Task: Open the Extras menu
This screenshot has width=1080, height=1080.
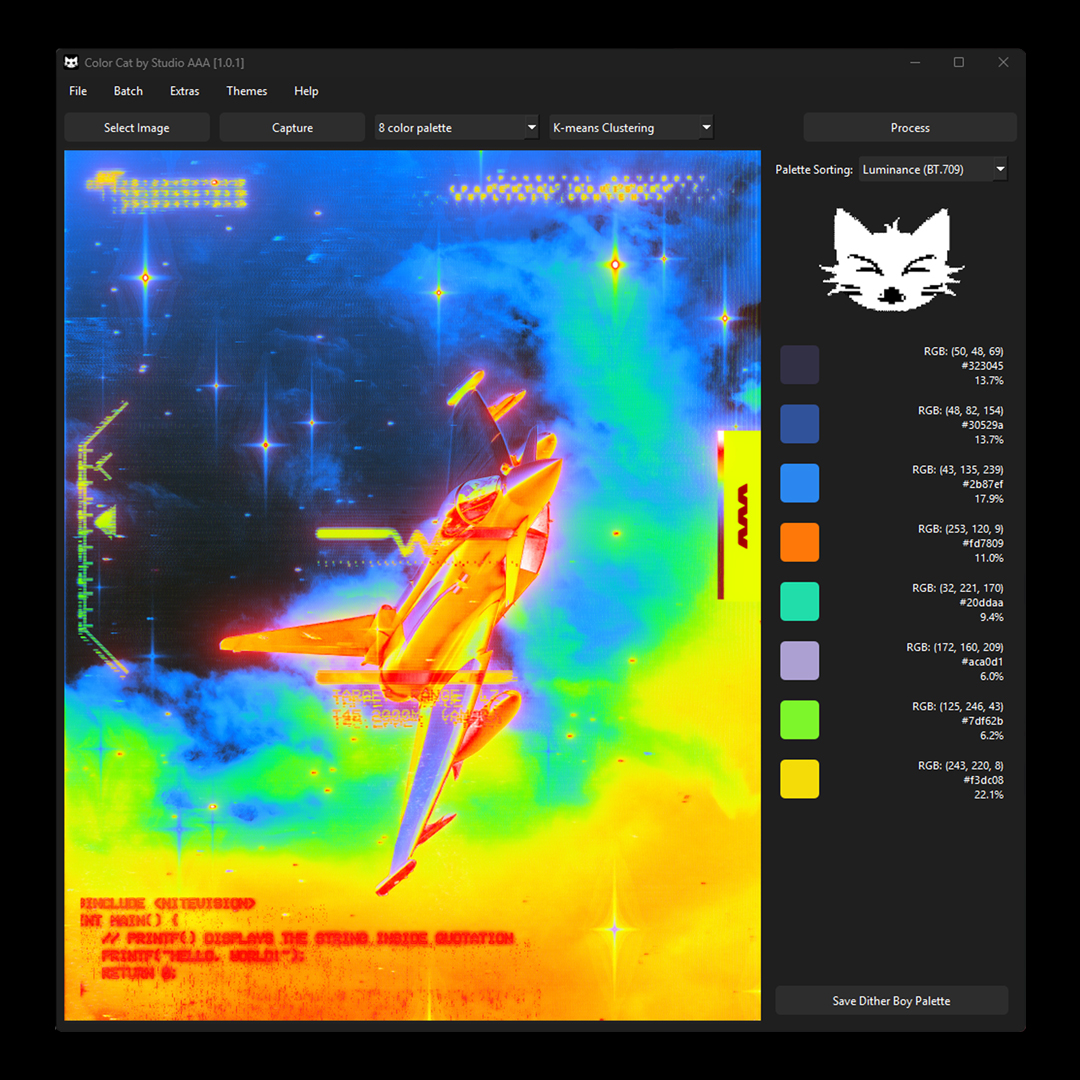Action: click(x=184, y=91)
